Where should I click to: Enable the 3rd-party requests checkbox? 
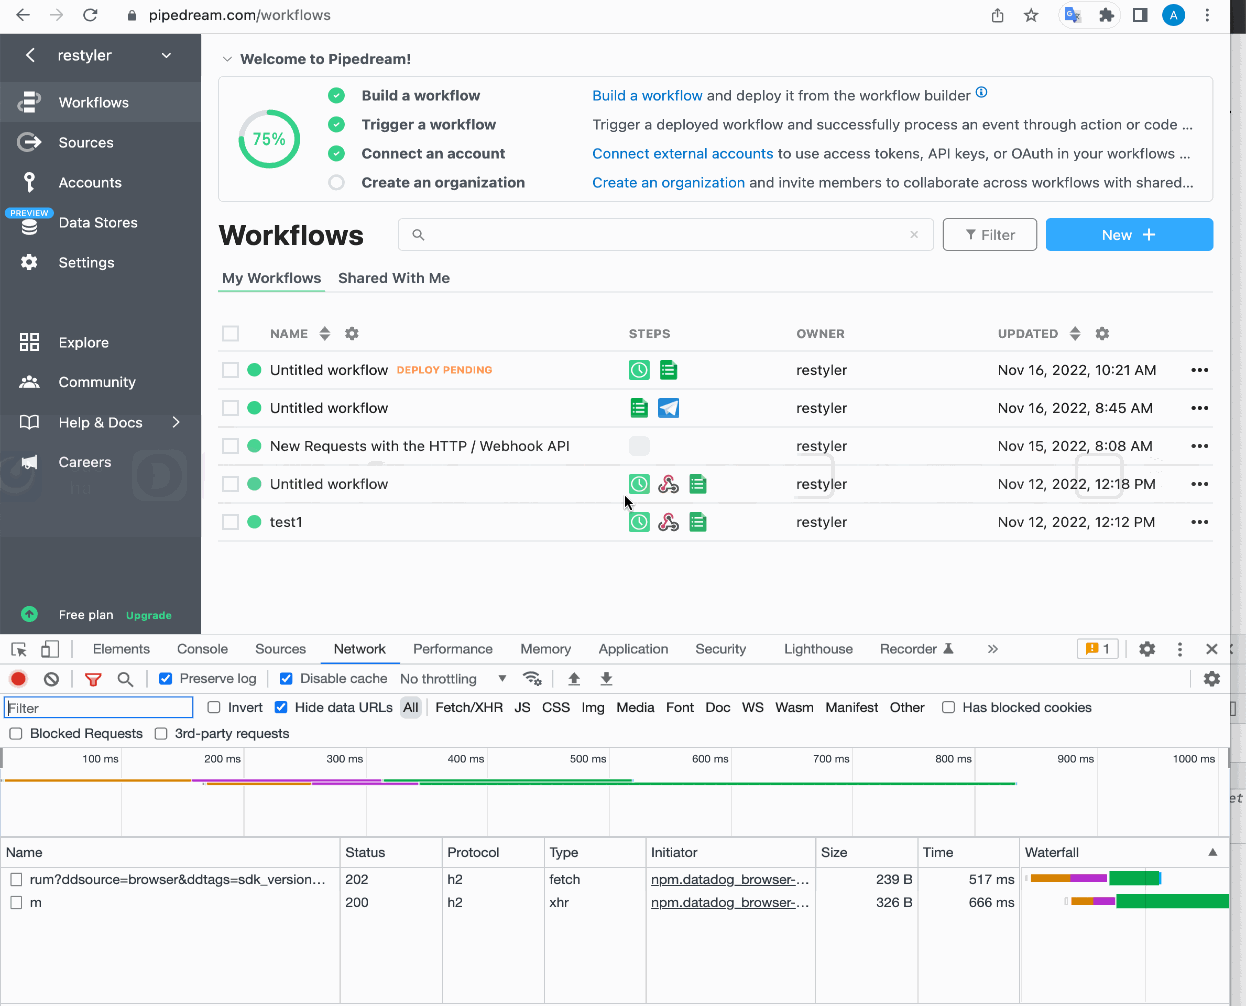click(x=161, y=733)
